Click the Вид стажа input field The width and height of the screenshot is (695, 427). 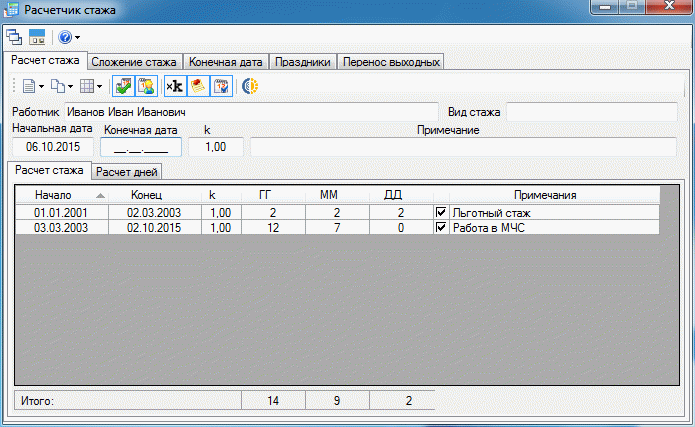[x=594, y=111]
